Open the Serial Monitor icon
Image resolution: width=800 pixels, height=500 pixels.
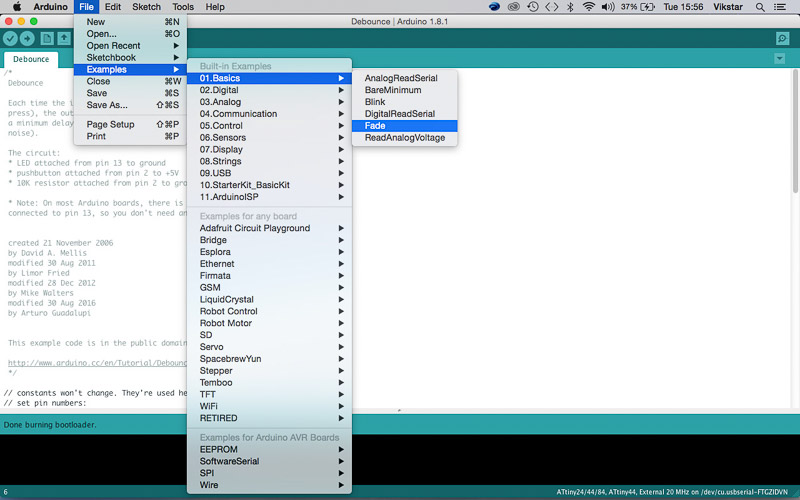(x=782, y=38)
